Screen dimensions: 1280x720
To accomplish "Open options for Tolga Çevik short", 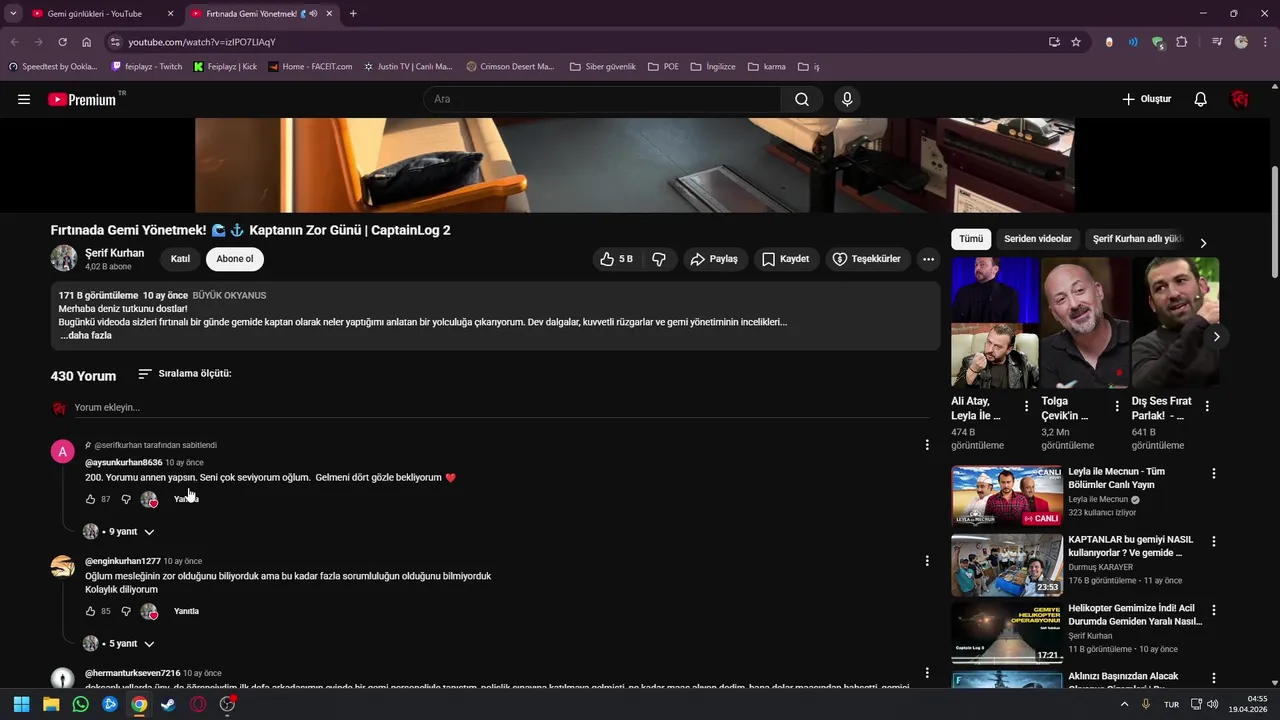I will coord(1117,407).
